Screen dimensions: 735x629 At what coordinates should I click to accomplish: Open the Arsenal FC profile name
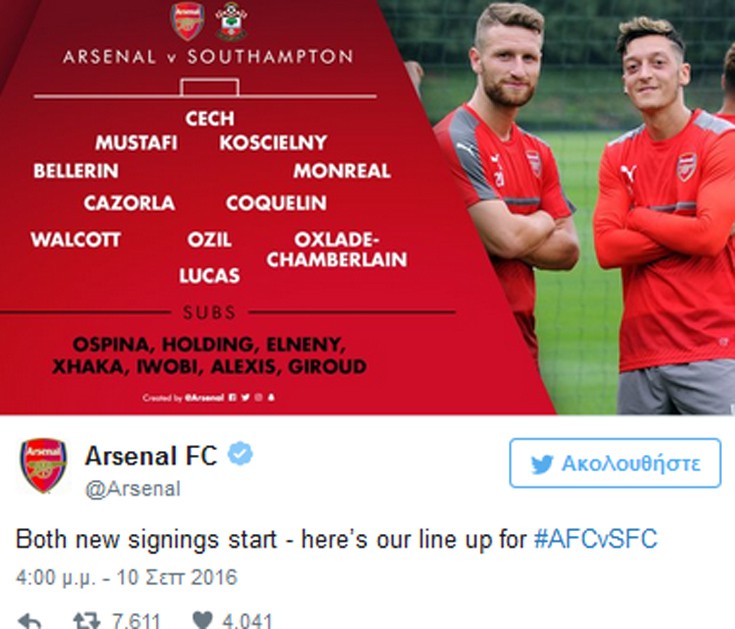[x=150, y=457]
